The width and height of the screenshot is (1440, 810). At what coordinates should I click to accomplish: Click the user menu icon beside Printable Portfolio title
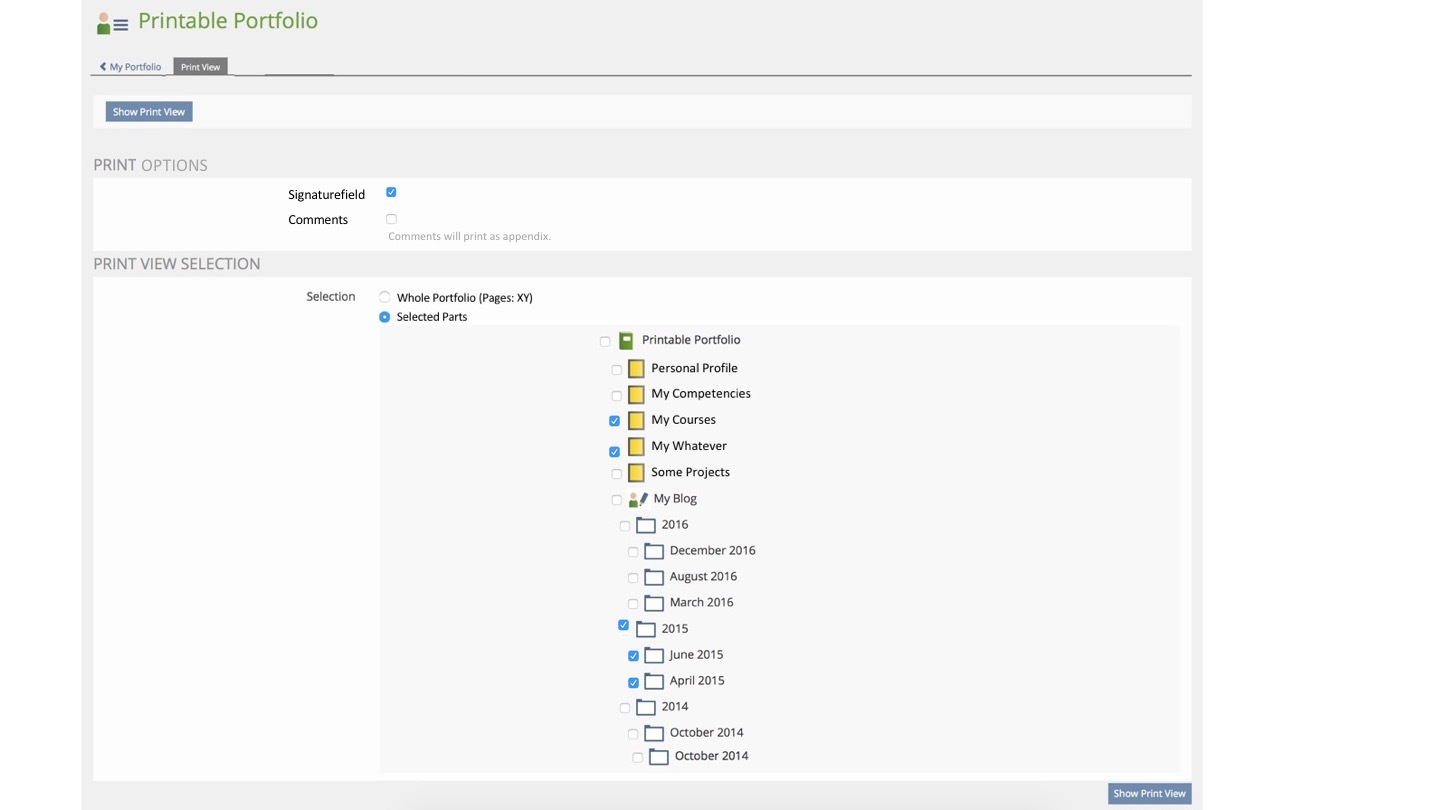[112, 23]
